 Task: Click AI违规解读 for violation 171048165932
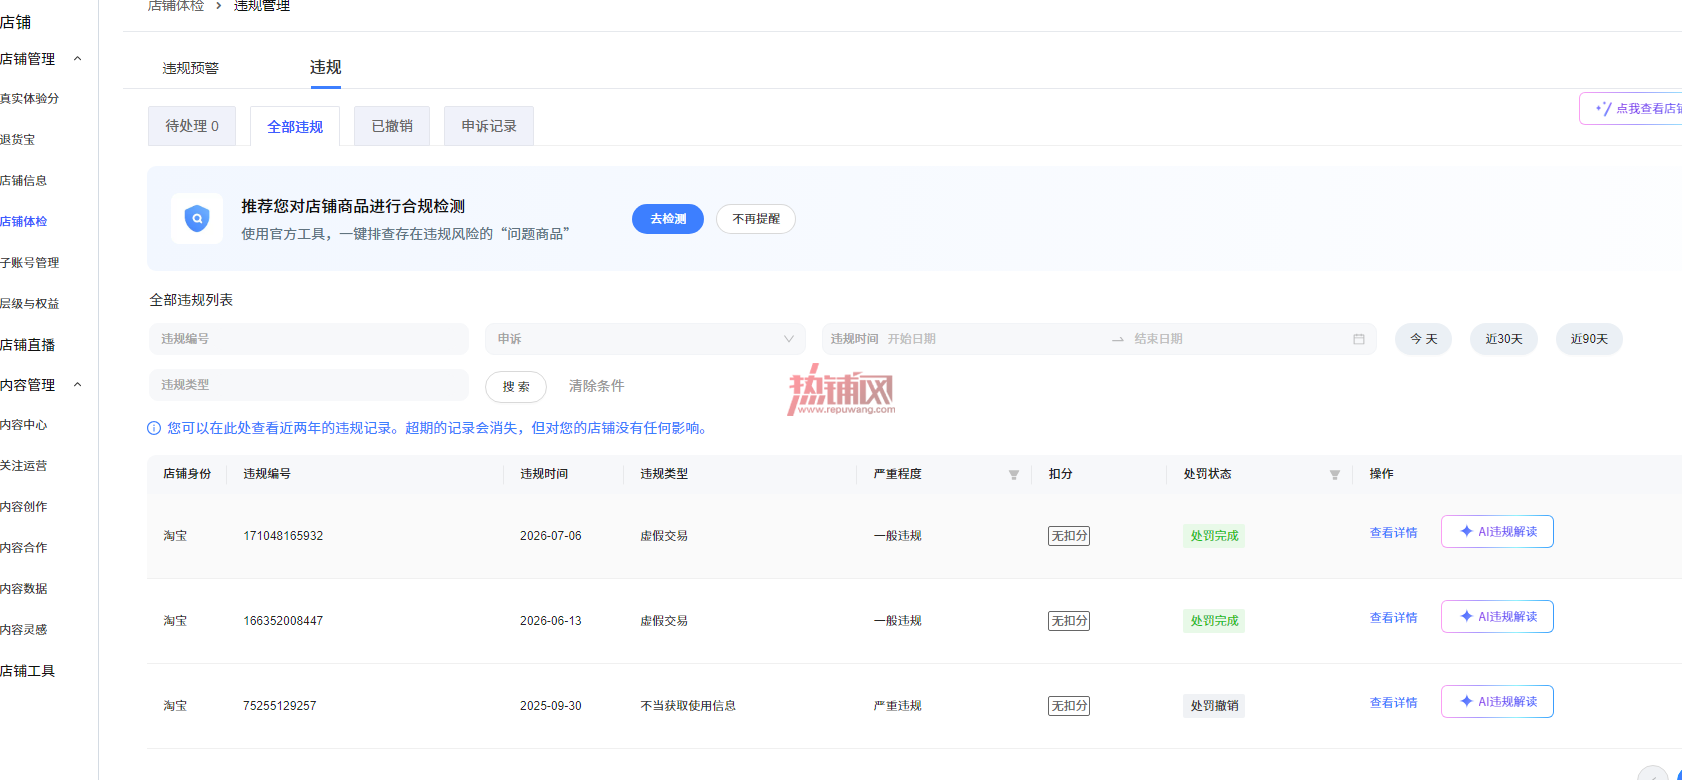1497,532
